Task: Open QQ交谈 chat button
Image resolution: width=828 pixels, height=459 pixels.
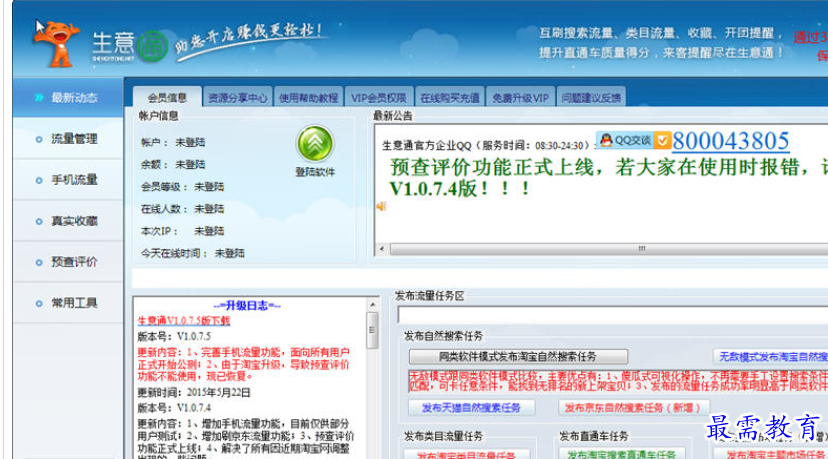Action: pyautogui.click(x=633, y=140)
